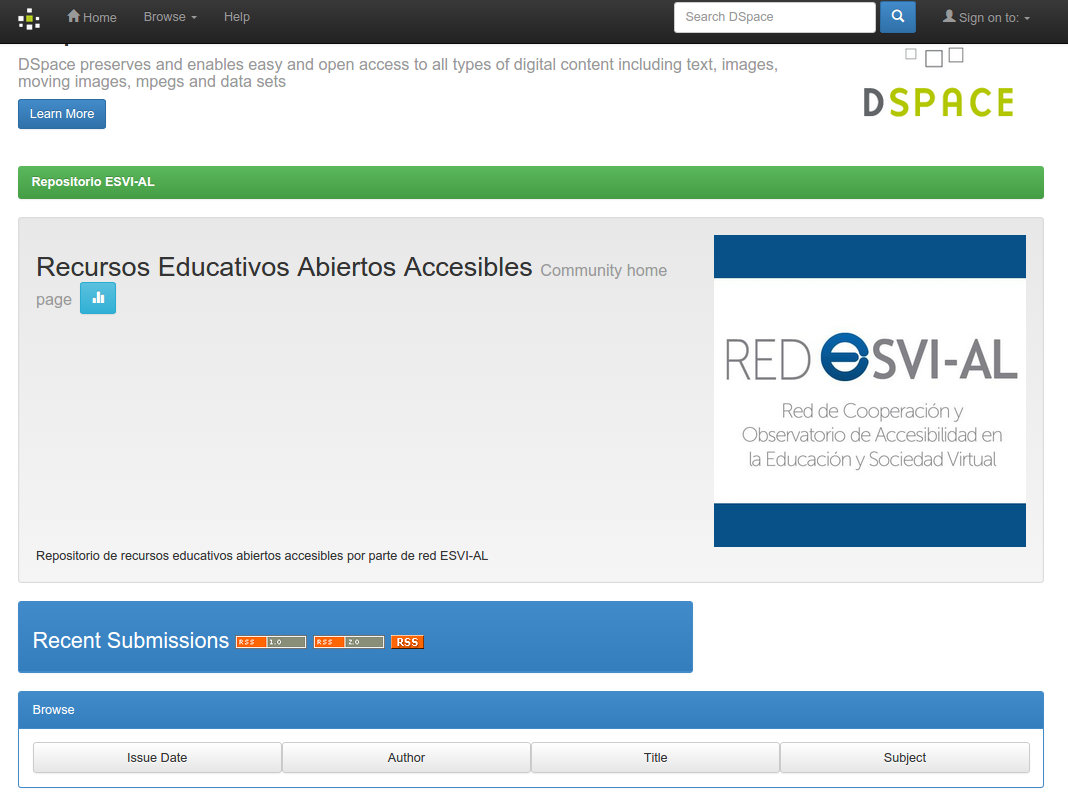The width and height of the screenshot is (1068, 797).
Task: Browse by Author
Action: pyautogui.click(x=407, y=757)
